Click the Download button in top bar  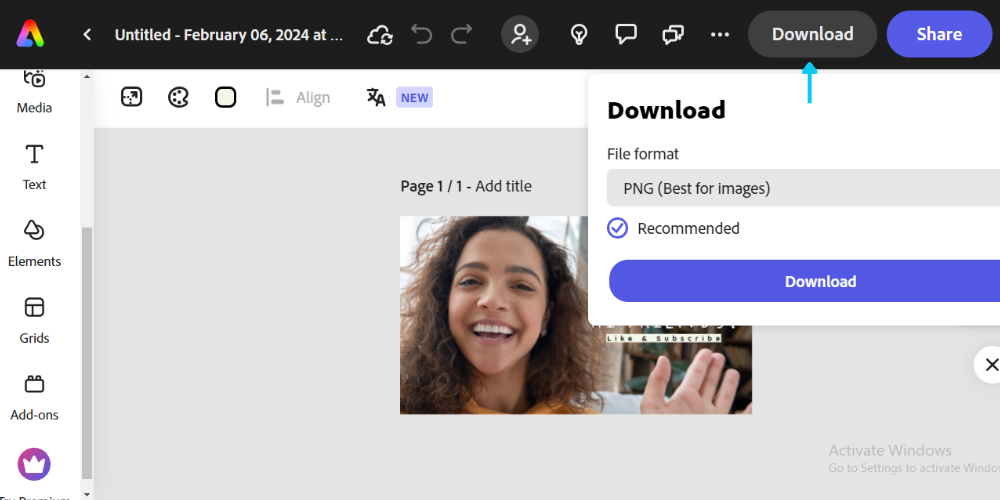pos(812,34)
